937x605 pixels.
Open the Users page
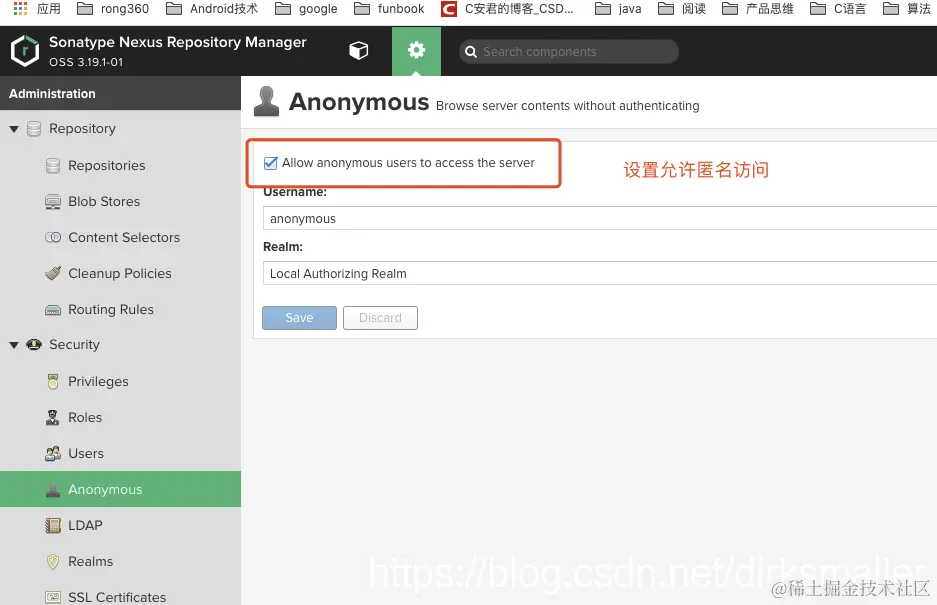coord(85,453)
